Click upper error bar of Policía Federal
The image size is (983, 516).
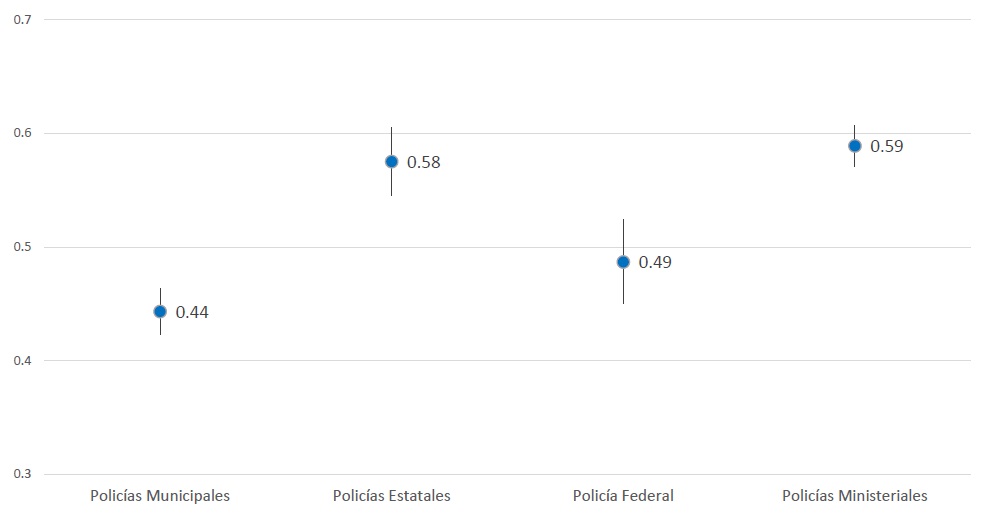pos(623,235)
